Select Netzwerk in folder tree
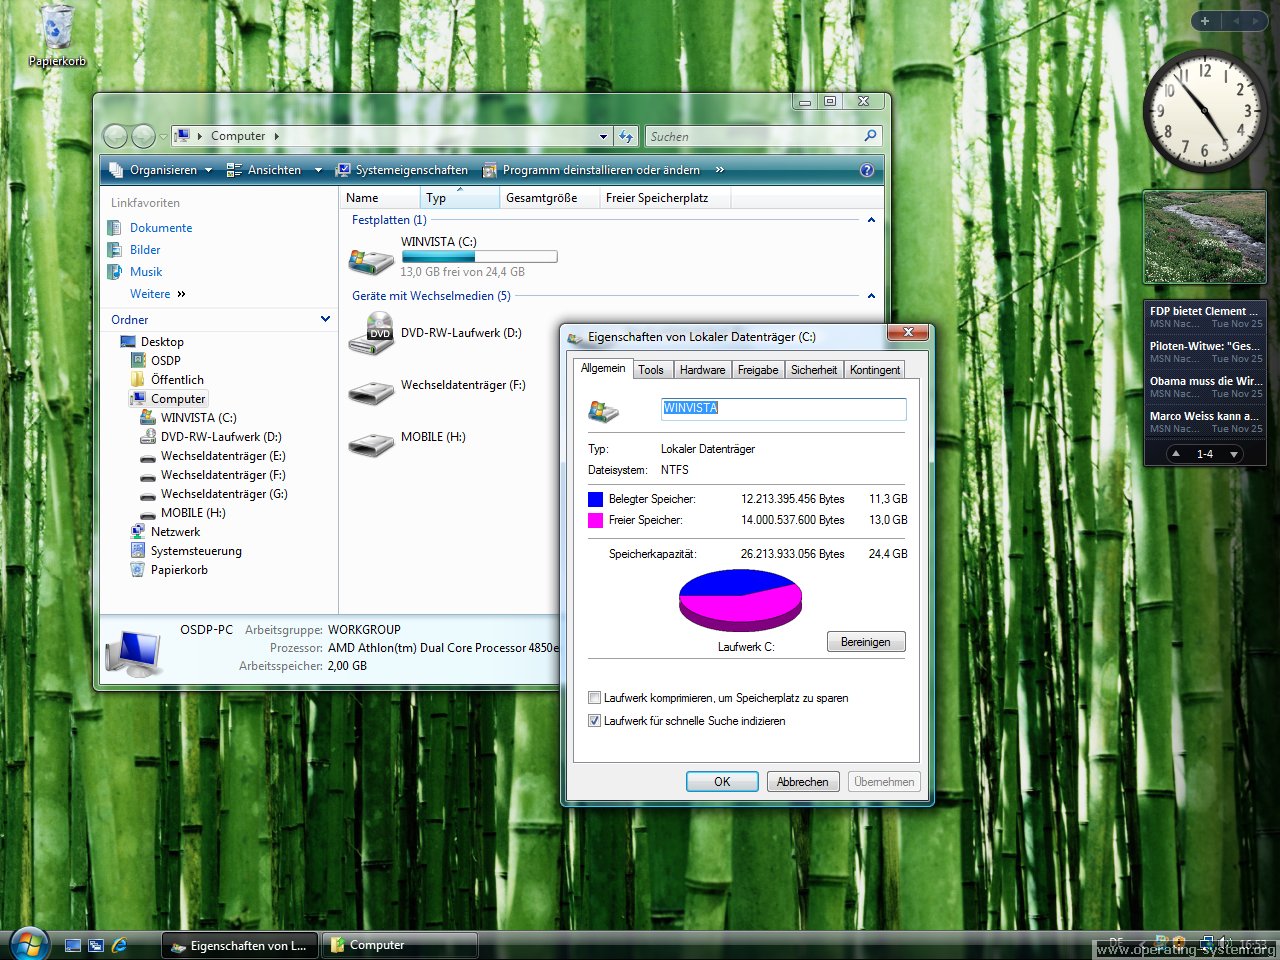Screen dimensions: 1280x960 175,532
